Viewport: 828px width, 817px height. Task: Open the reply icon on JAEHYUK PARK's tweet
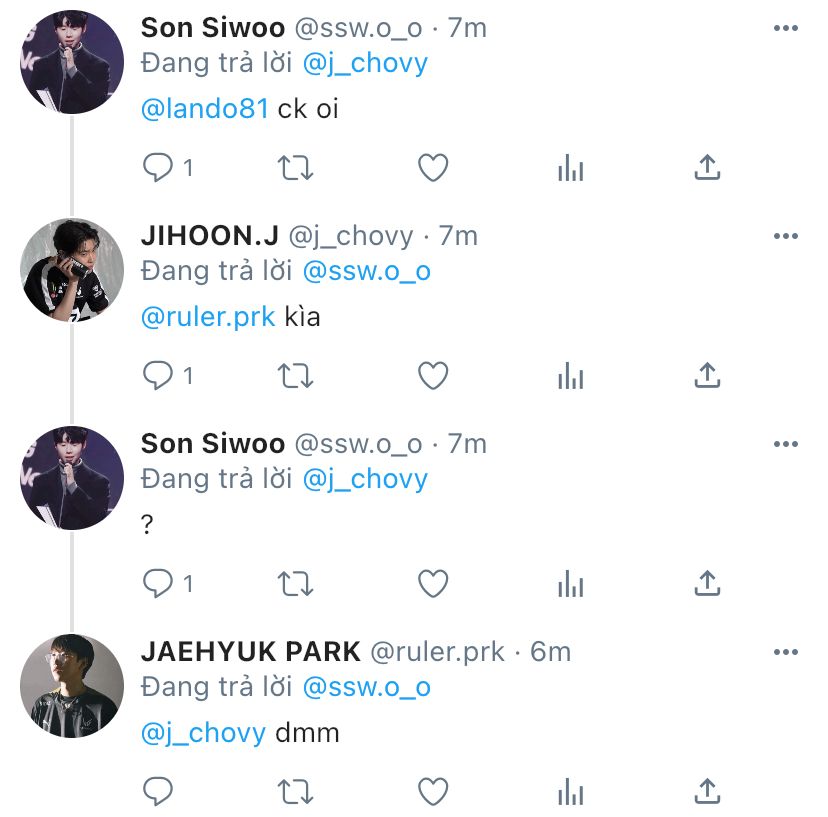pyautogui.click(x=157, y=791)
